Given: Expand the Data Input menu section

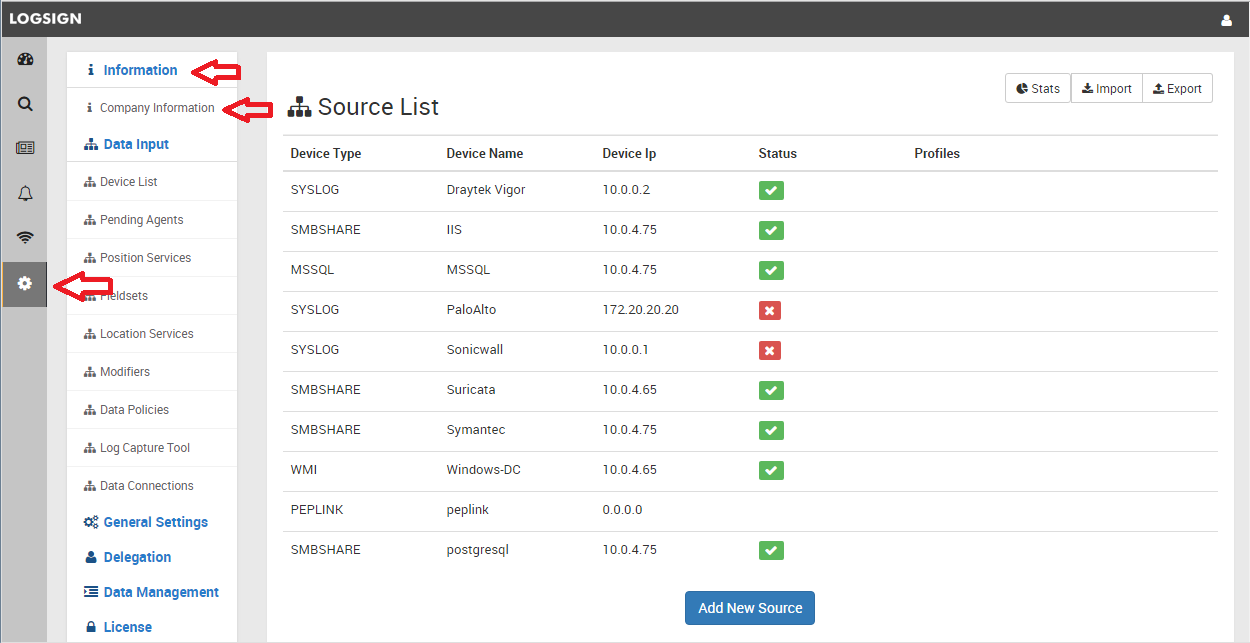Looking at the screenshot, I should [x=127, y=144].
